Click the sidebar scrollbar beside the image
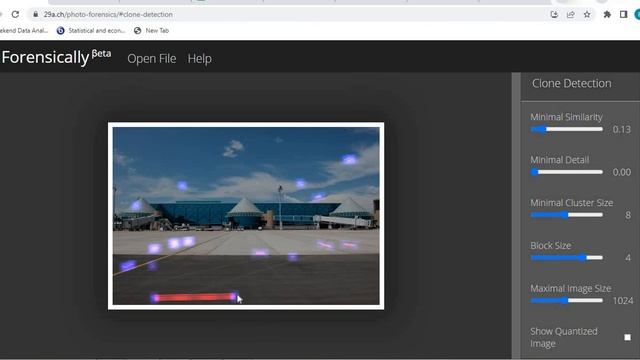This screenshot has height=360, width=640. (516, 216)
